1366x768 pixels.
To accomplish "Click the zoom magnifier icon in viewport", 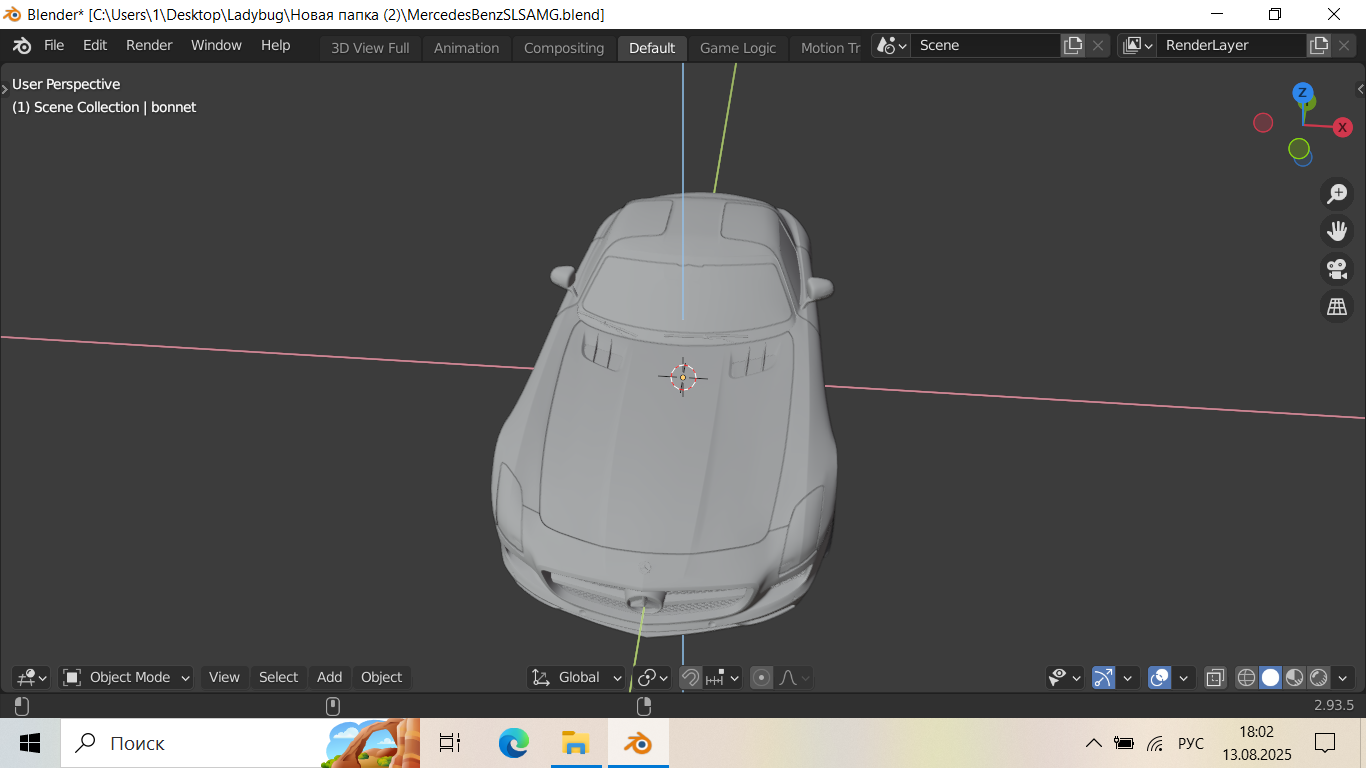I will tap(1337, 194).
